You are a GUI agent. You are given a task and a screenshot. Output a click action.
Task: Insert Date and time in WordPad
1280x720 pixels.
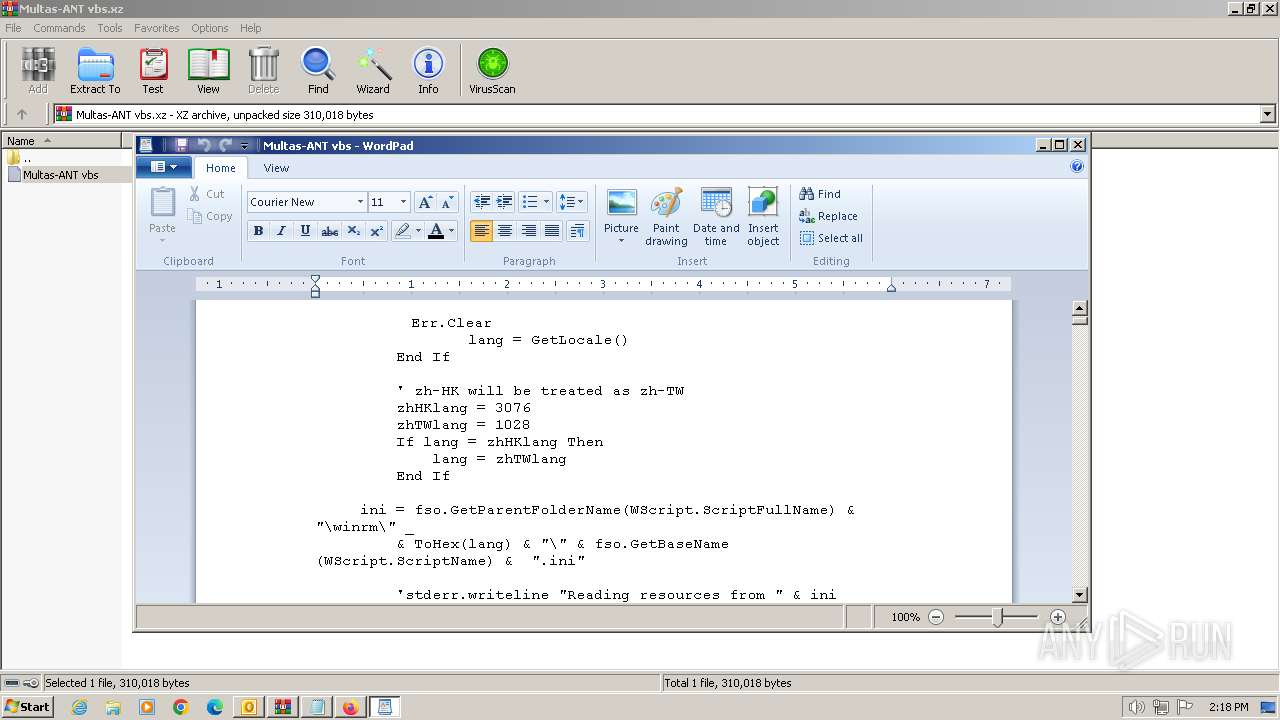[716, 216]
